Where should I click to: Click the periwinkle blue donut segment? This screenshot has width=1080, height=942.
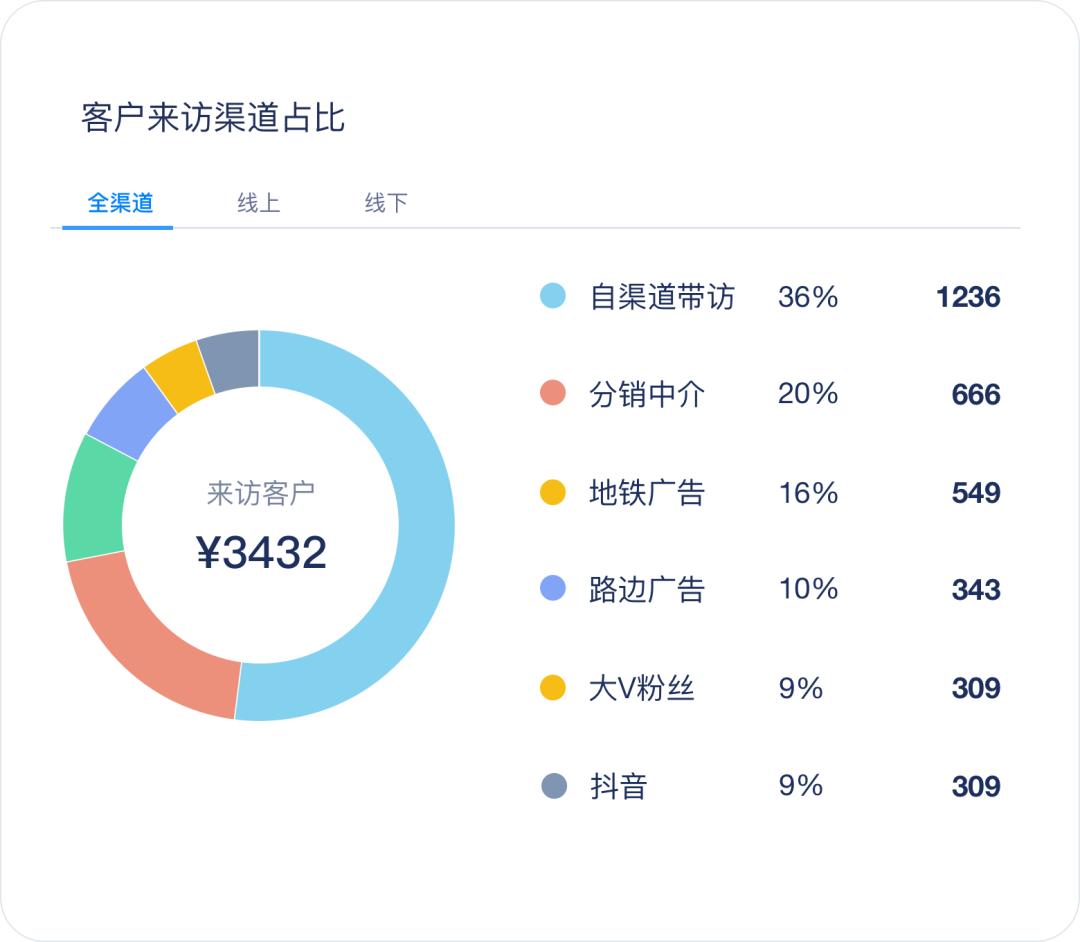[x=130, y=412]
